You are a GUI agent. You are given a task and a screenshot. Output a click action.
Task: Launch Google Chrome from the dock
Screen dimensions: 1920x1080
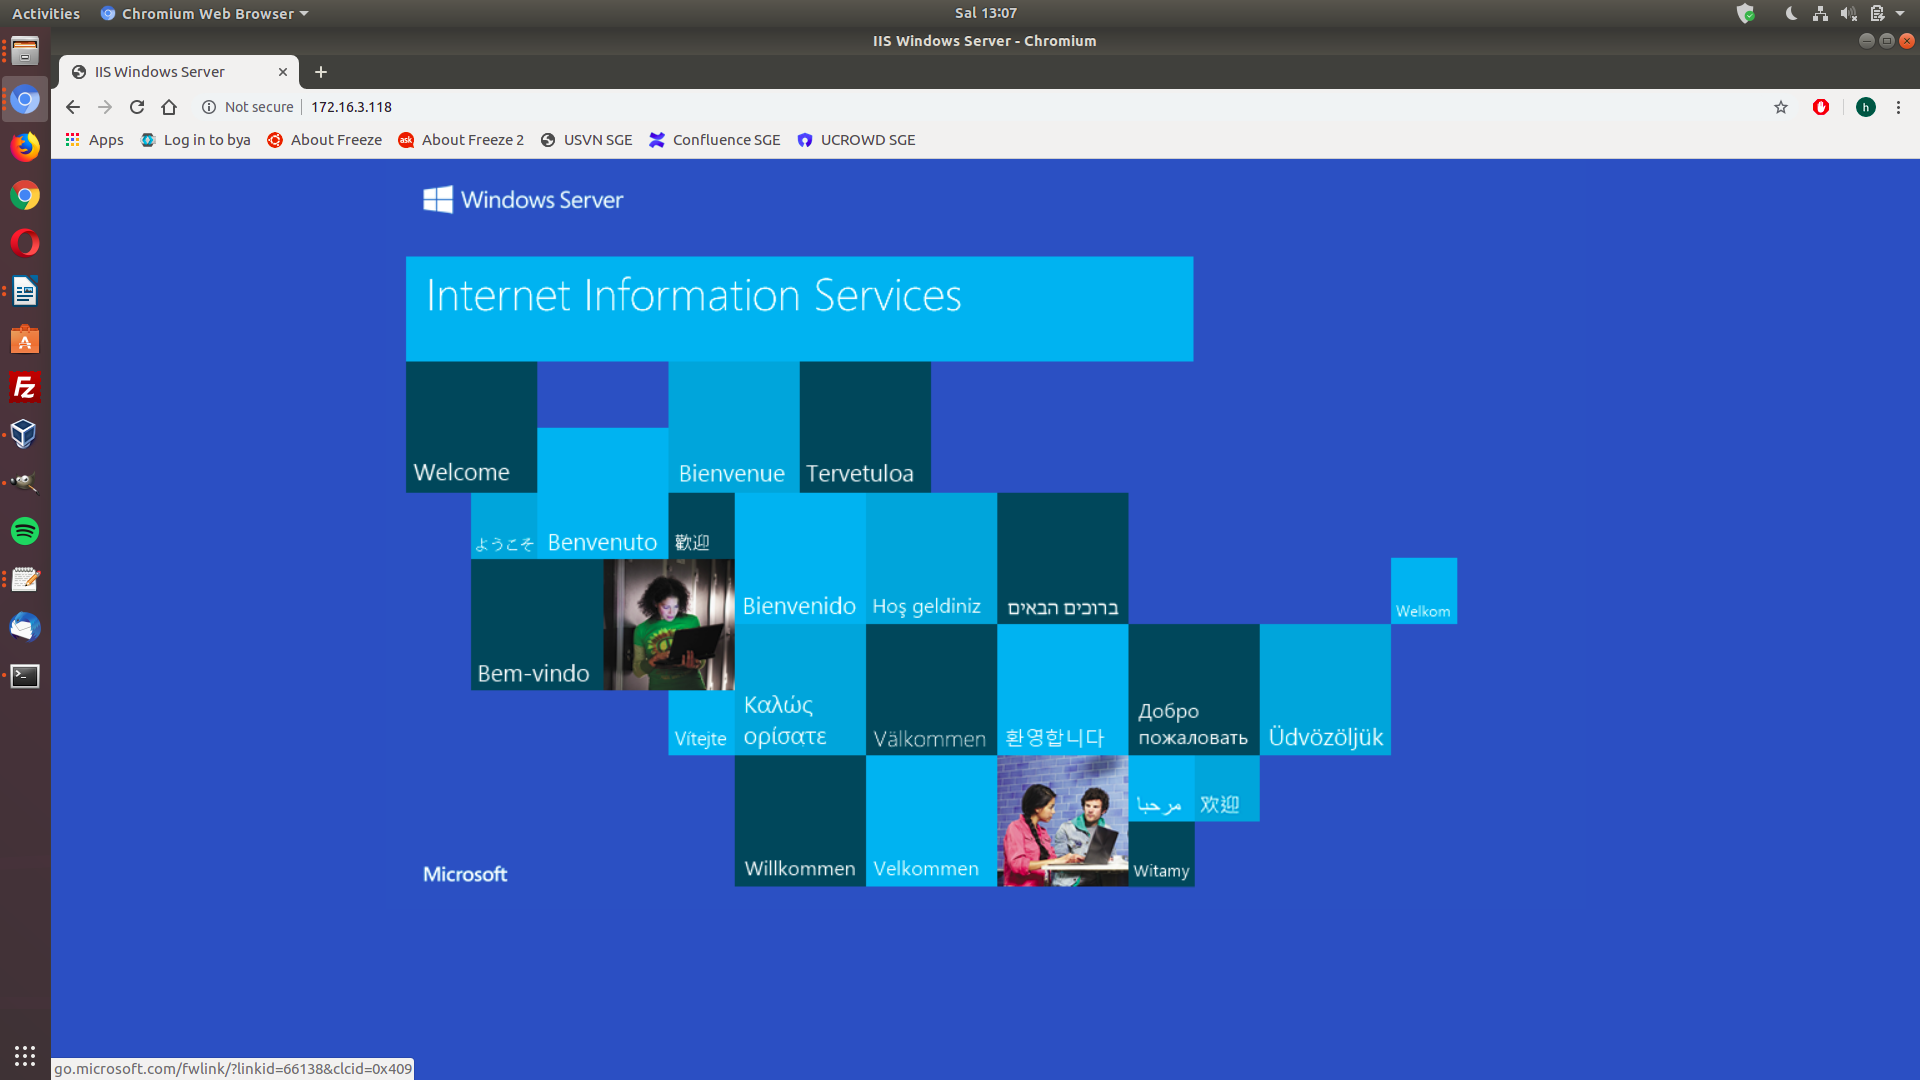[25, 195]
